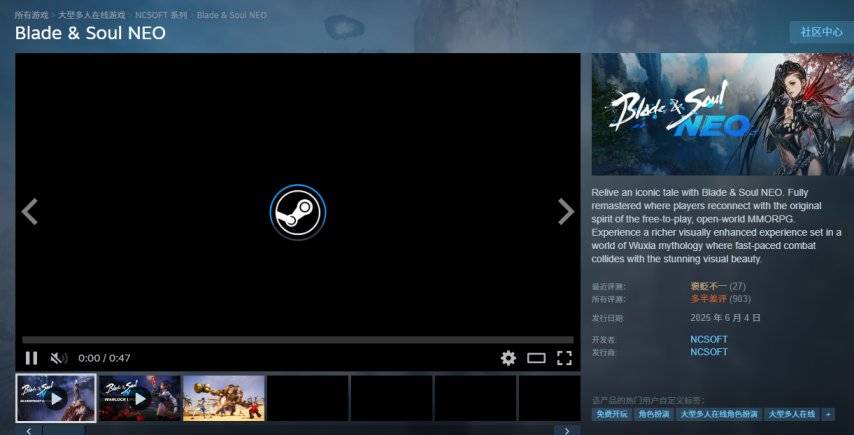Navigate to 大型多人在线游戏 breadcrumb

click(x=92, y=16)
